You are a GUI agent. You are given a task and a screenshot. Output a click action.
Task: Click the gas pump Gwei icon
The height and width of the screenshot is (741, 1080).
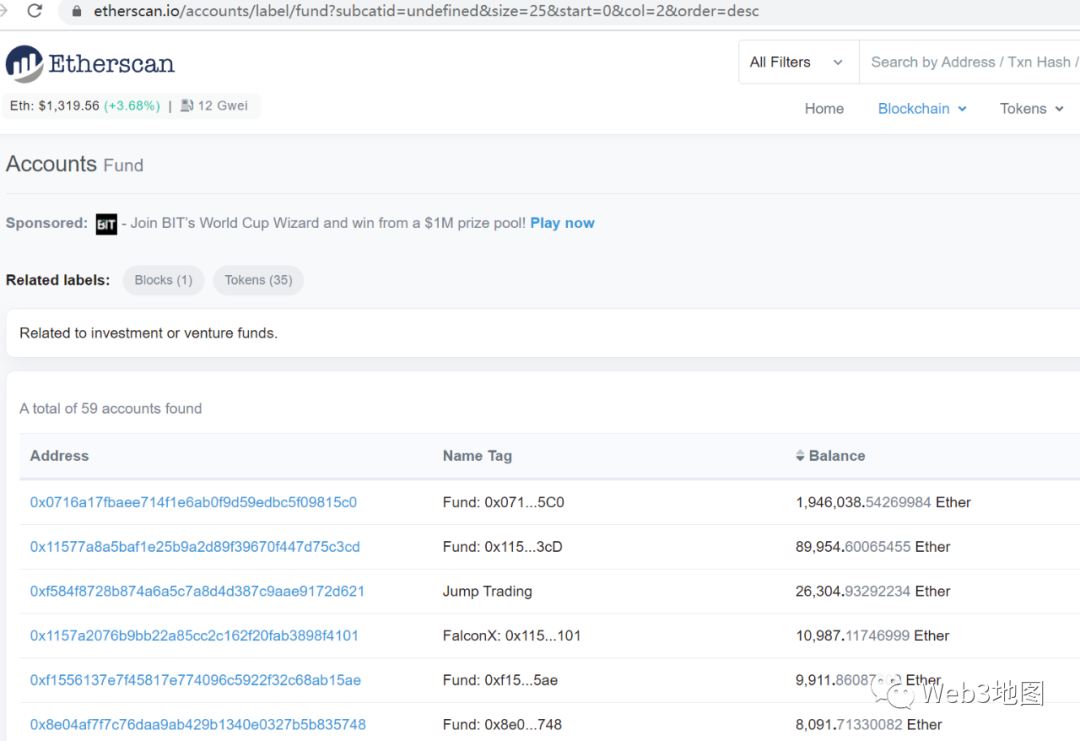coord(187,106)
